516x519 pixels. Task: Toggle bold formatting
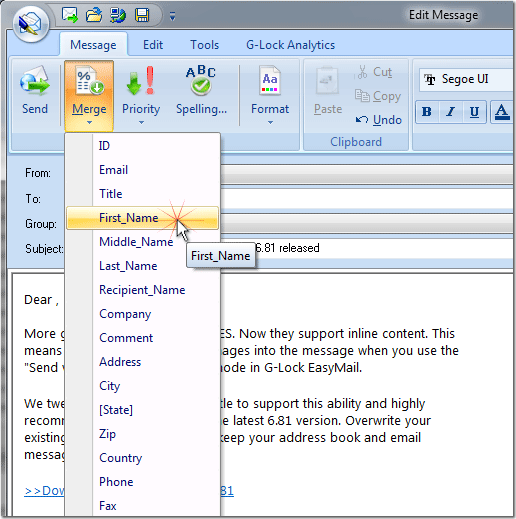click(x=427, y=112)
